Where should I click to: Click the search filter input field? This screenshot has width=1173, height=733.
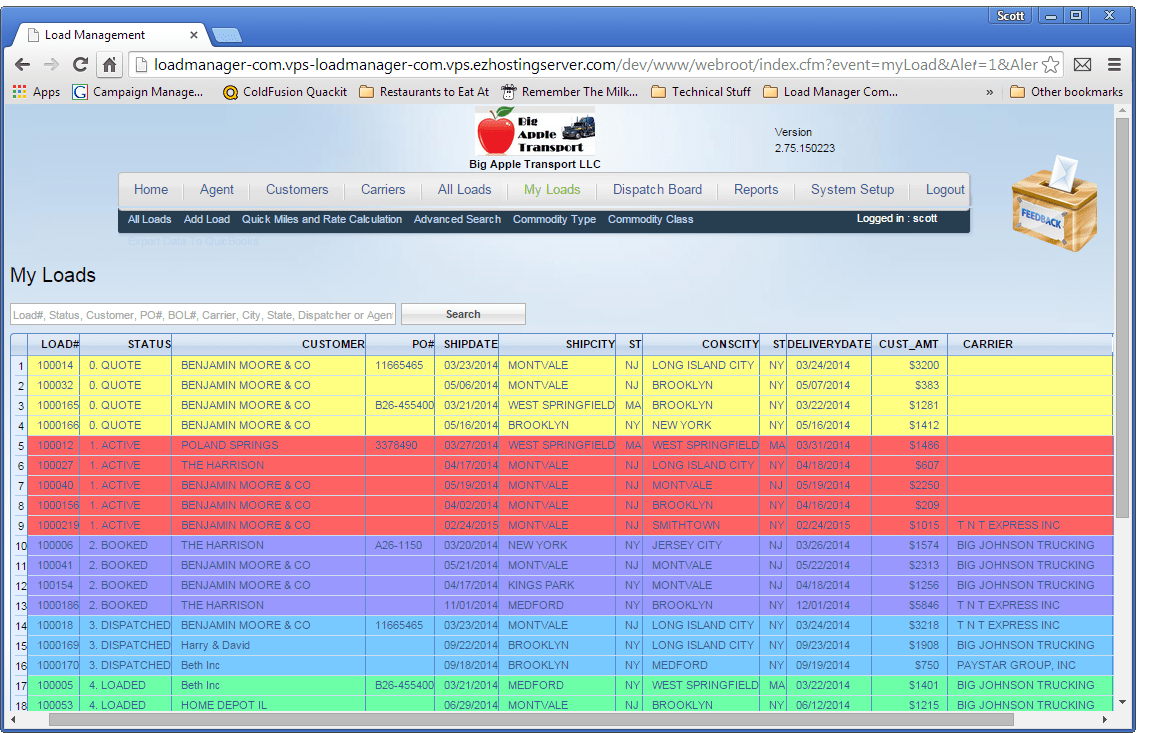pos(200,313)
